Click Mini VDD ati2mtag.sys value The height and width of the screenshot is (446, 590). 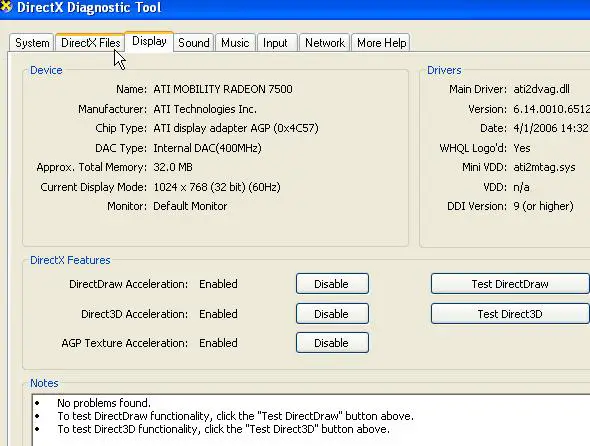[544, 167]
